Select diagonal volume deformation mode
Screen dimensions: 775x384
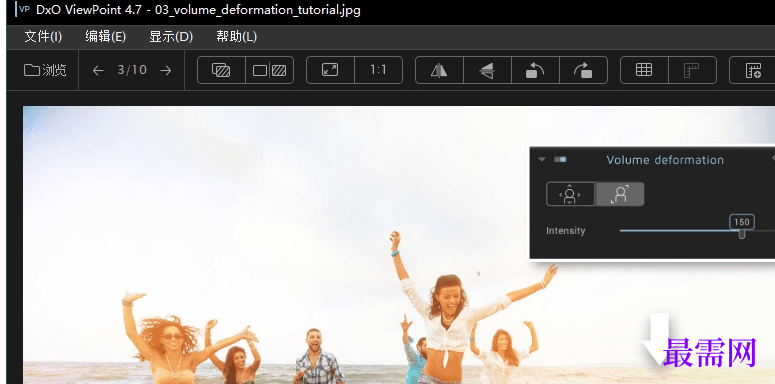pos(620,194)
